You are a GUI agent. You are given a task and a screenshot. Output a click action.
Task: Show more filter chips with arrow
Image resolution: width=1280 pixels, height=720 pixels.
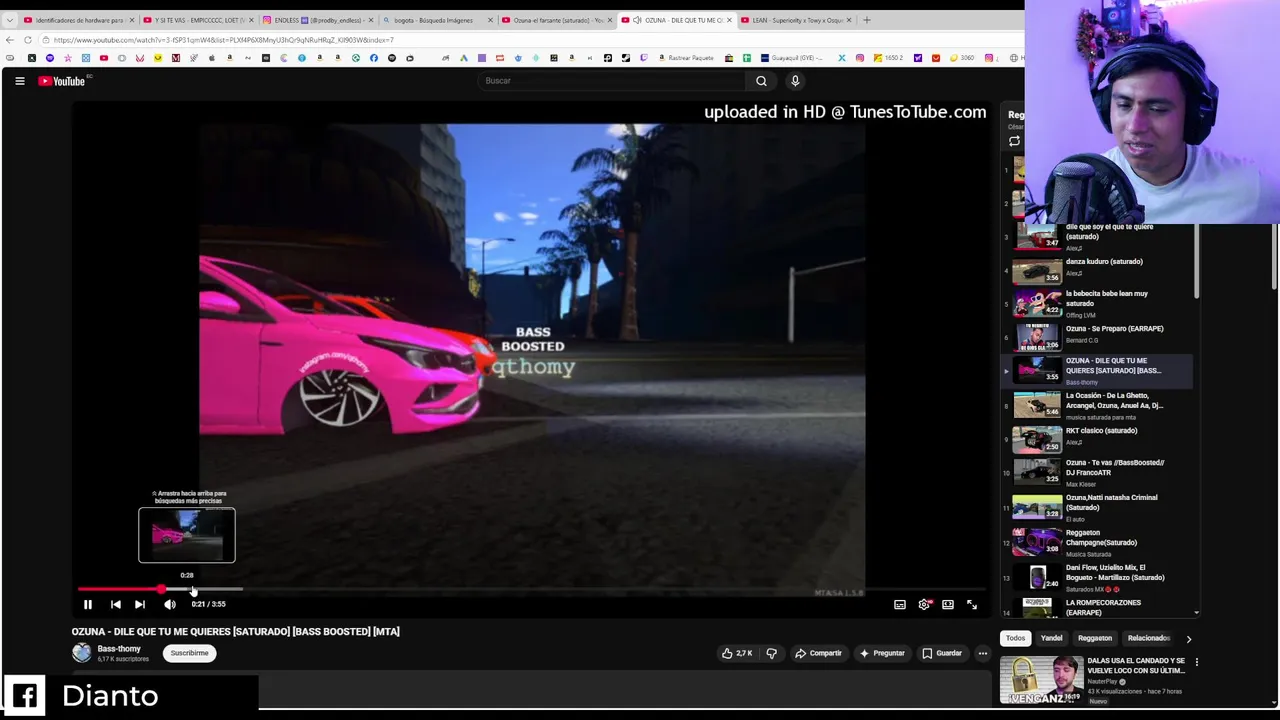(x=1188, y=638)
